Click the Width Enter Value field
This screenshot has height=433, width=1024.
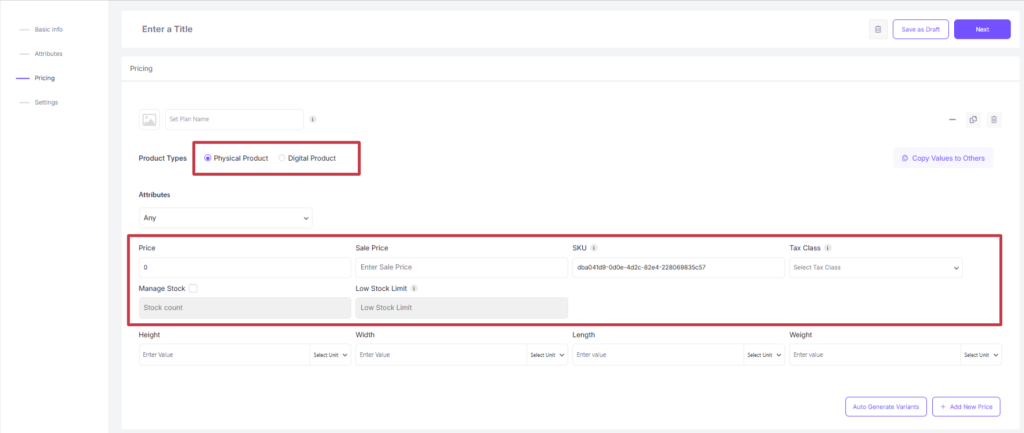point(441,355)
